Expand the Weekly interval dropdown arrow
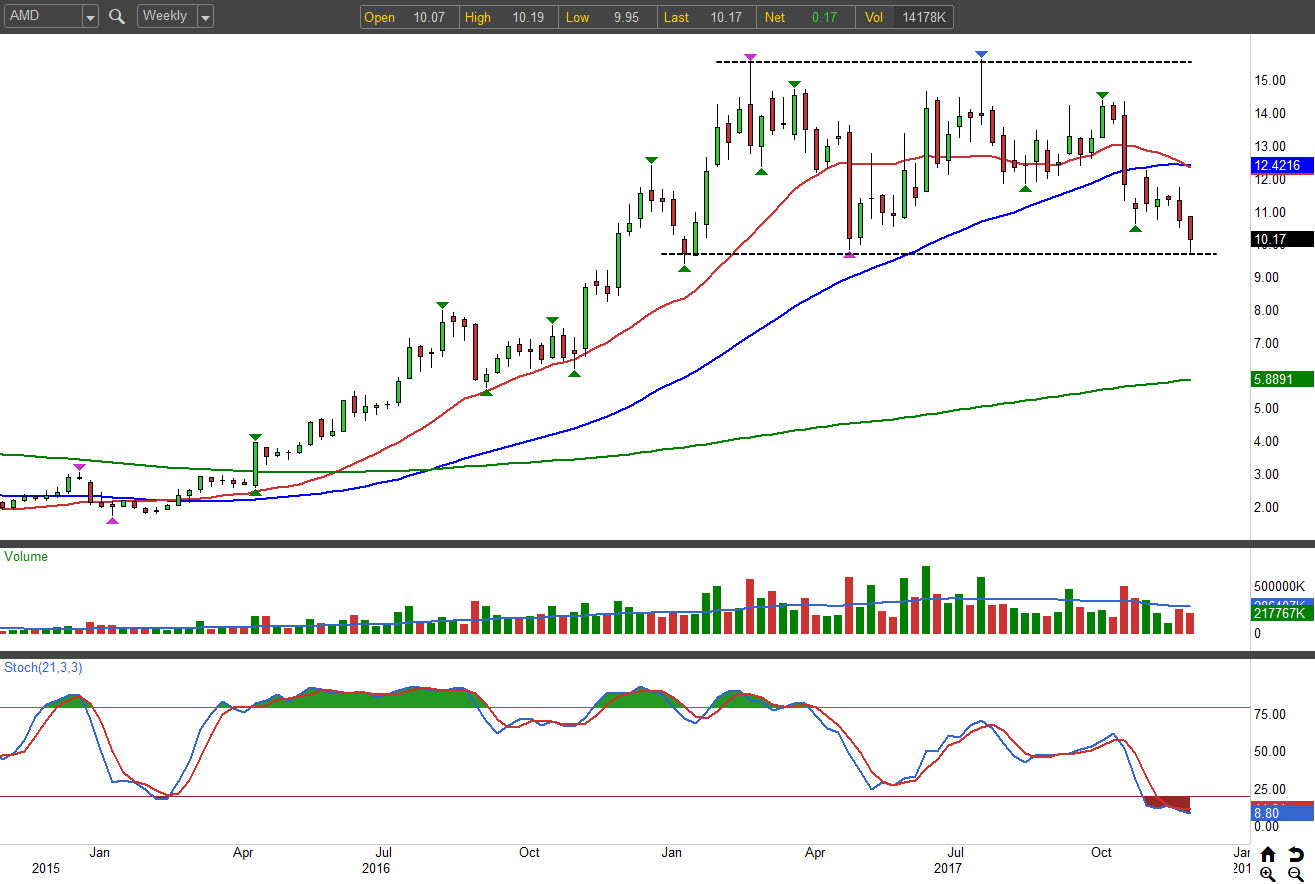The width and height of the screenshot is (1315, 884). (x=205, y=17)
